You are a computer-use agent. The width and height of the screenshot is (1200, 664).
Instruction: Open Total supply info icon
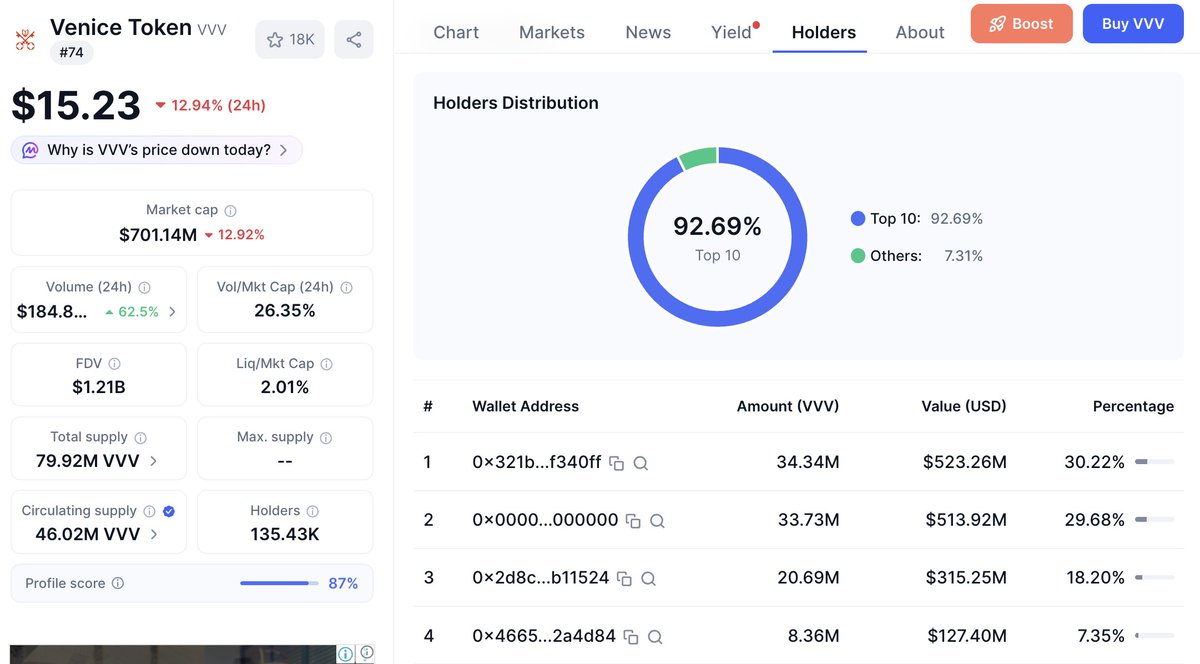pos(141,438)
